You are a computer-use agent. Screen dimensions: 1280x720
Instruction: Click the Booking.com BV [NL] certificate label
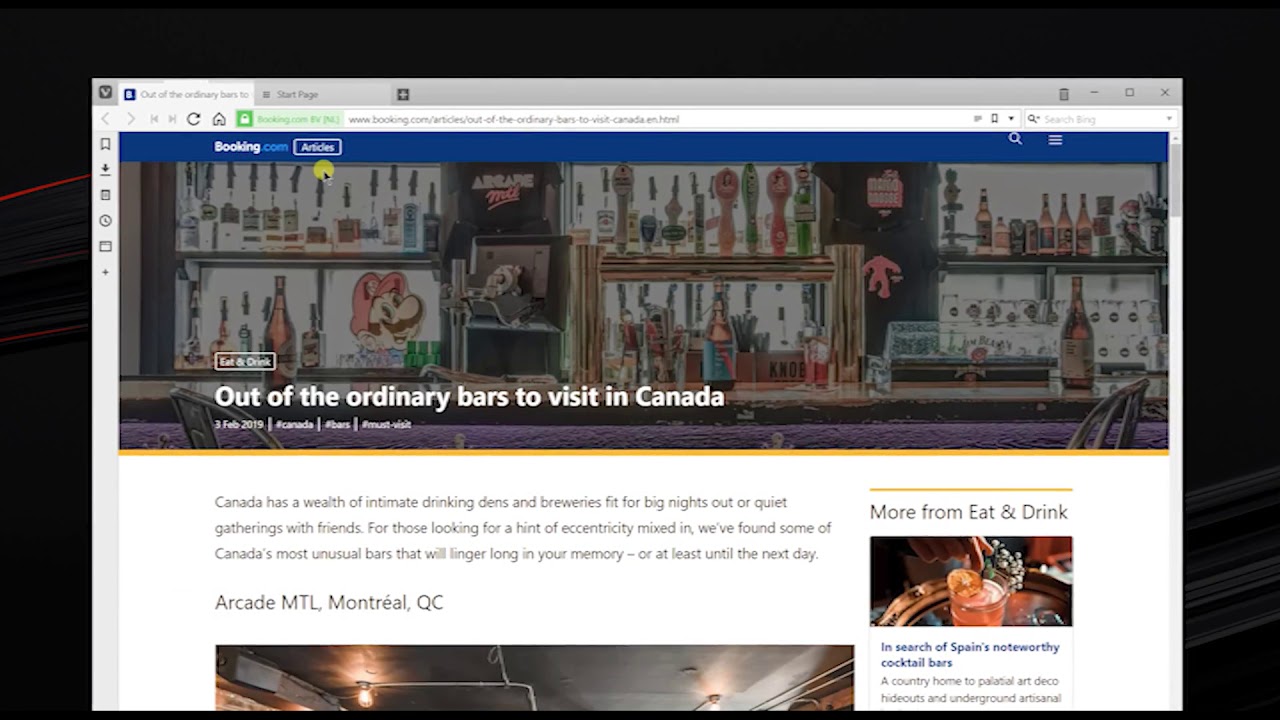(x=298, y=119)
